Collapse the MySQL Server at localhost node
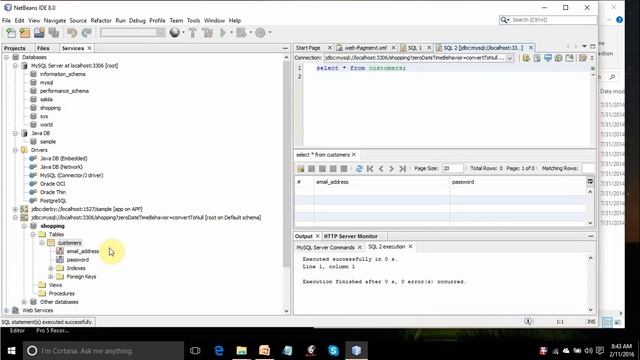 click(15, 66)
